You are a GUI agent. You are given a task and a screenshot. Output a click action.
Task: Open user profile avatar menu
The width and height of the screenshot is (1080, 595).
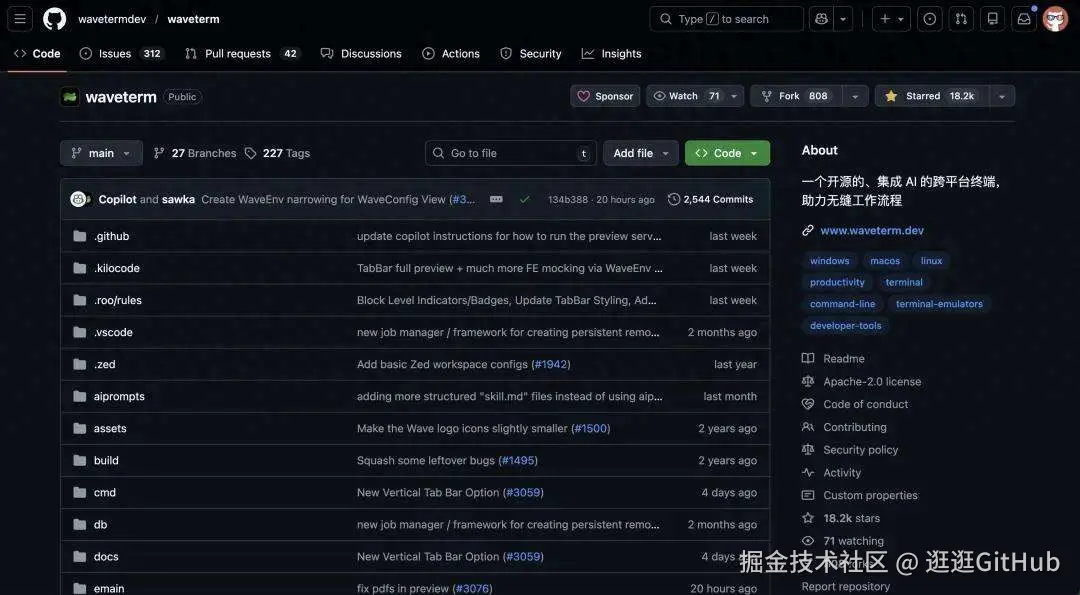pos(1055,19)
